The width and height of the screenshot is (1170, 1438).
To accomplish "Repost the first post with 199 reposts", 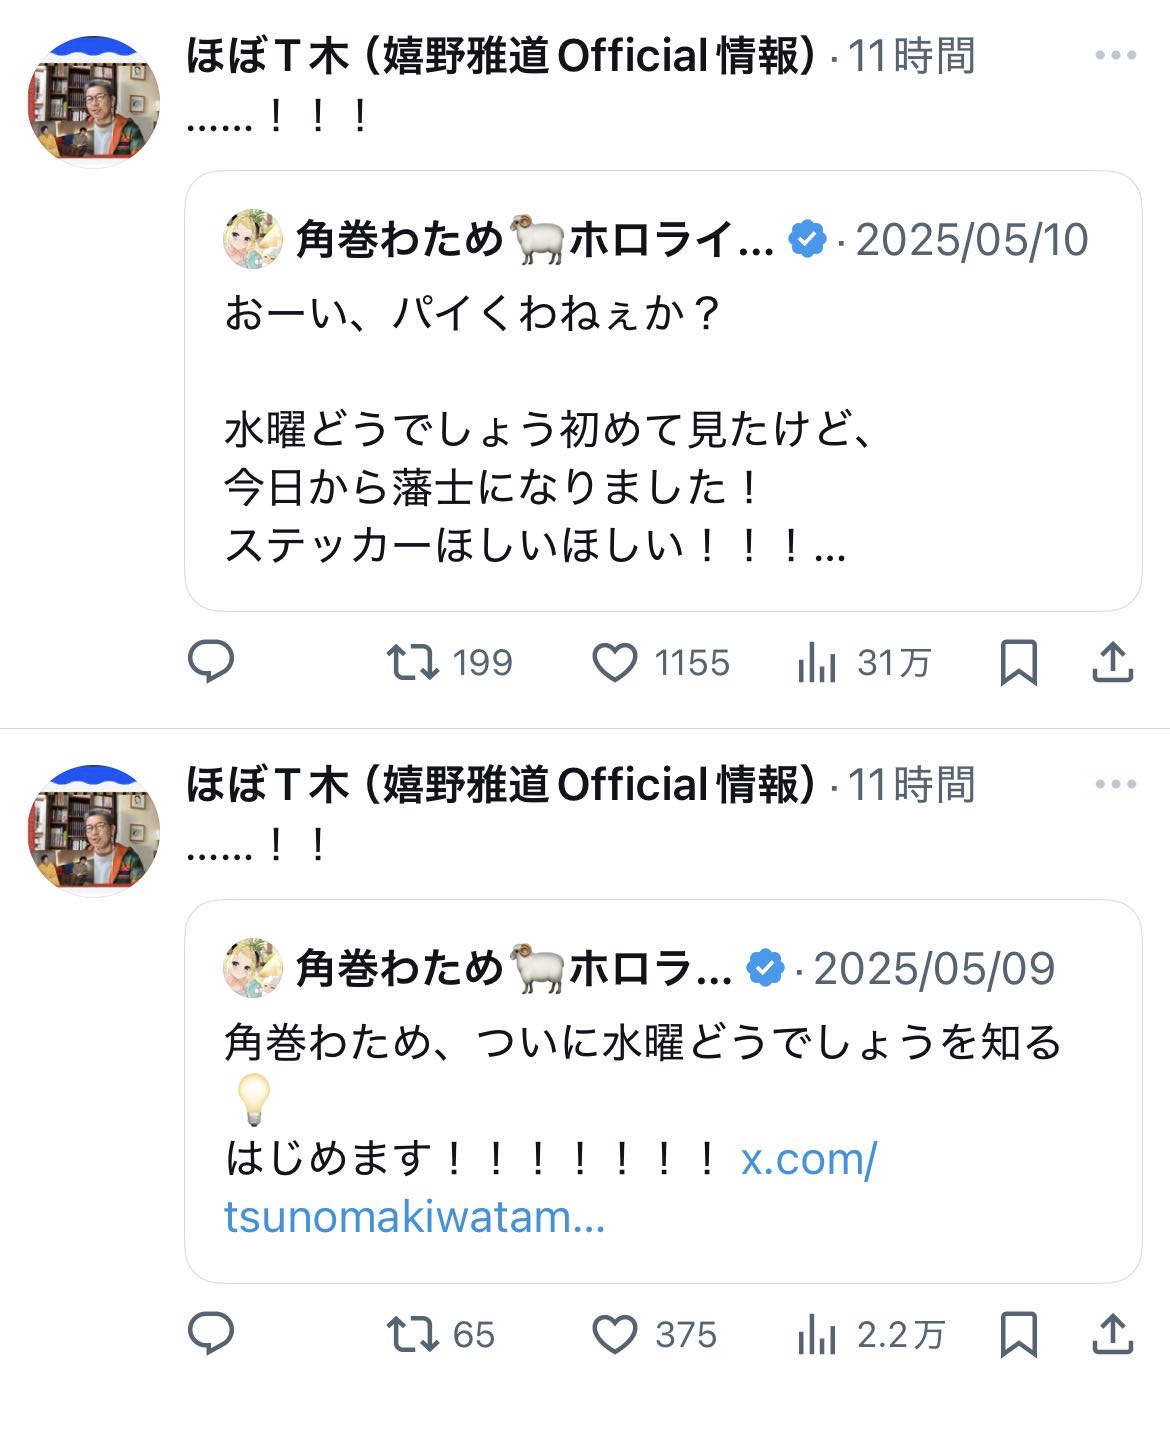I will (413, 662).
